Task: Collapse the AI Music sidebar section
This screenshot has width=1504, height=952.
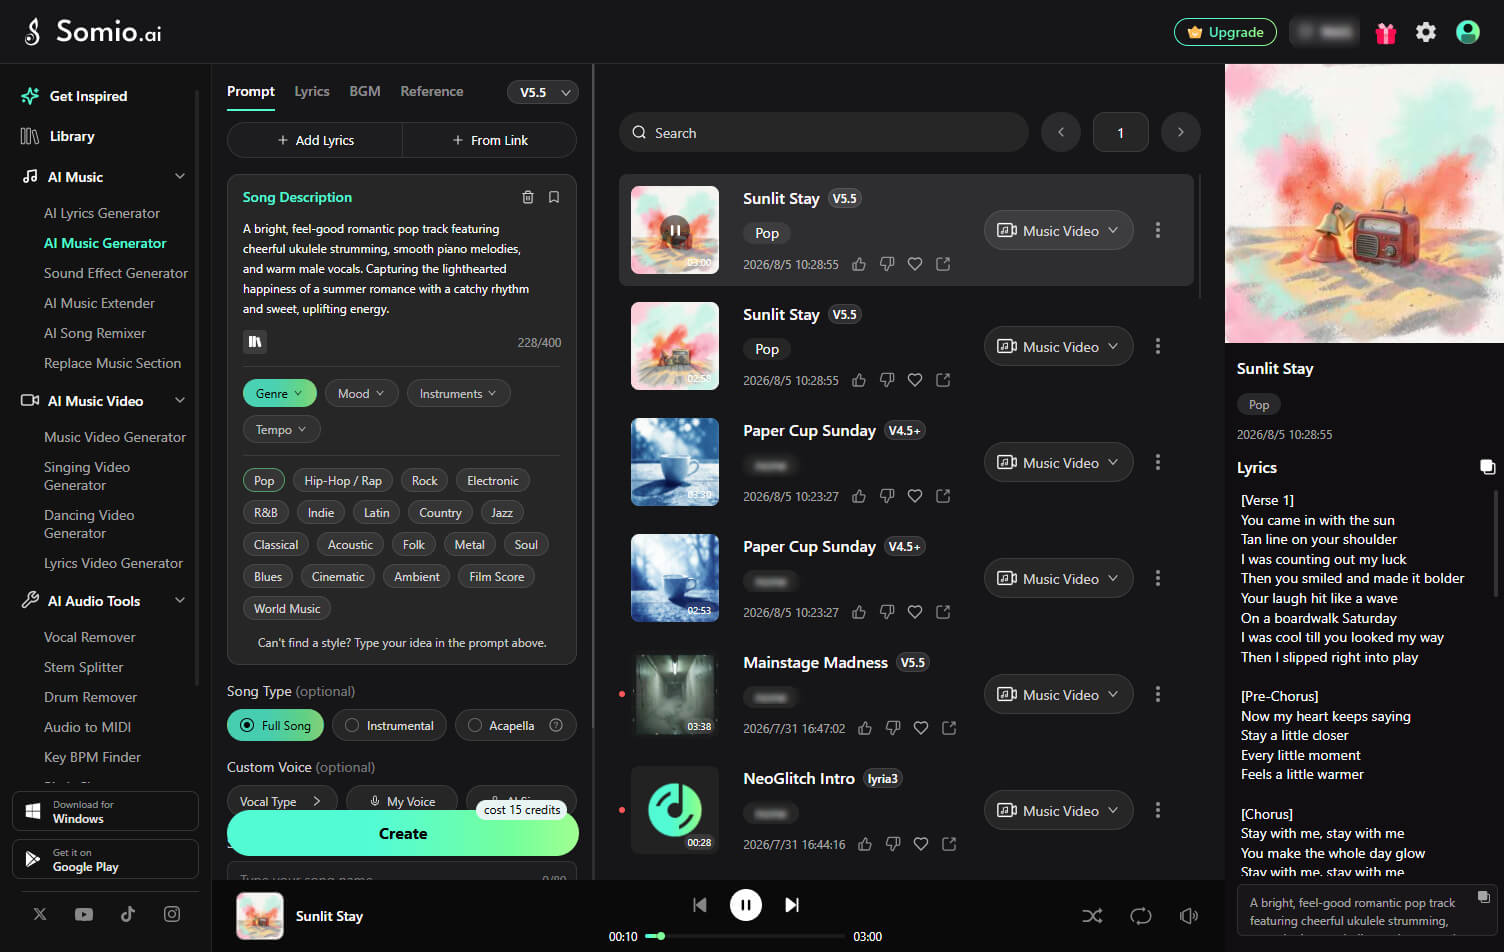Action: [x=180, y=177]
